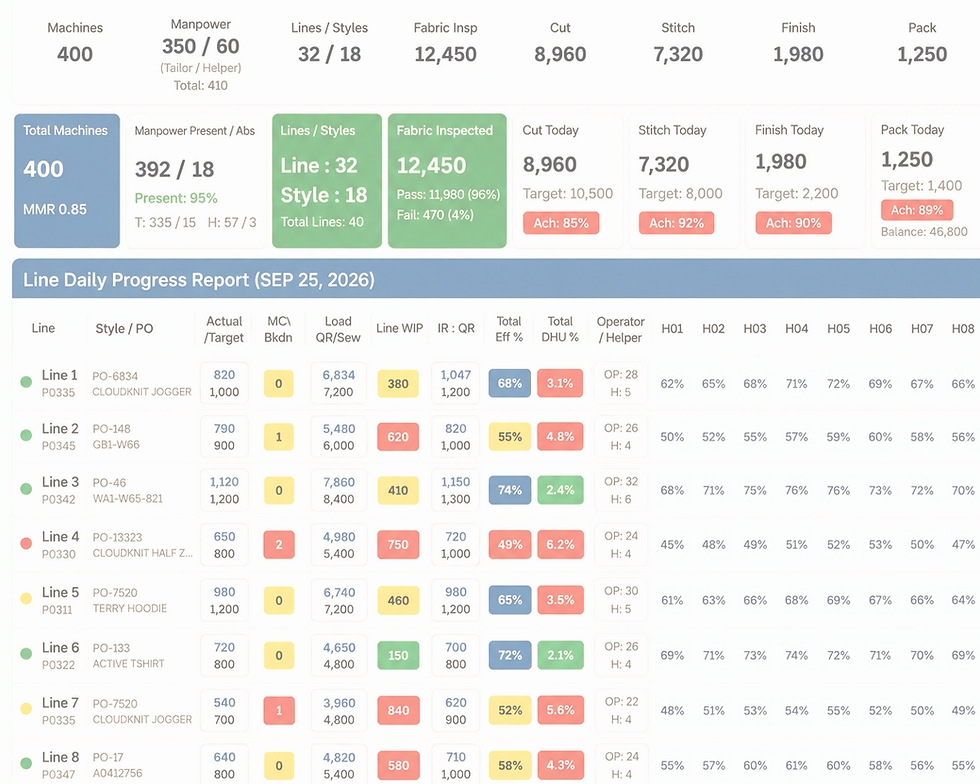The height and width of the screenshot is (784, 980).
Task: Select the Total DHU % column header
Action: coord(560,329)
